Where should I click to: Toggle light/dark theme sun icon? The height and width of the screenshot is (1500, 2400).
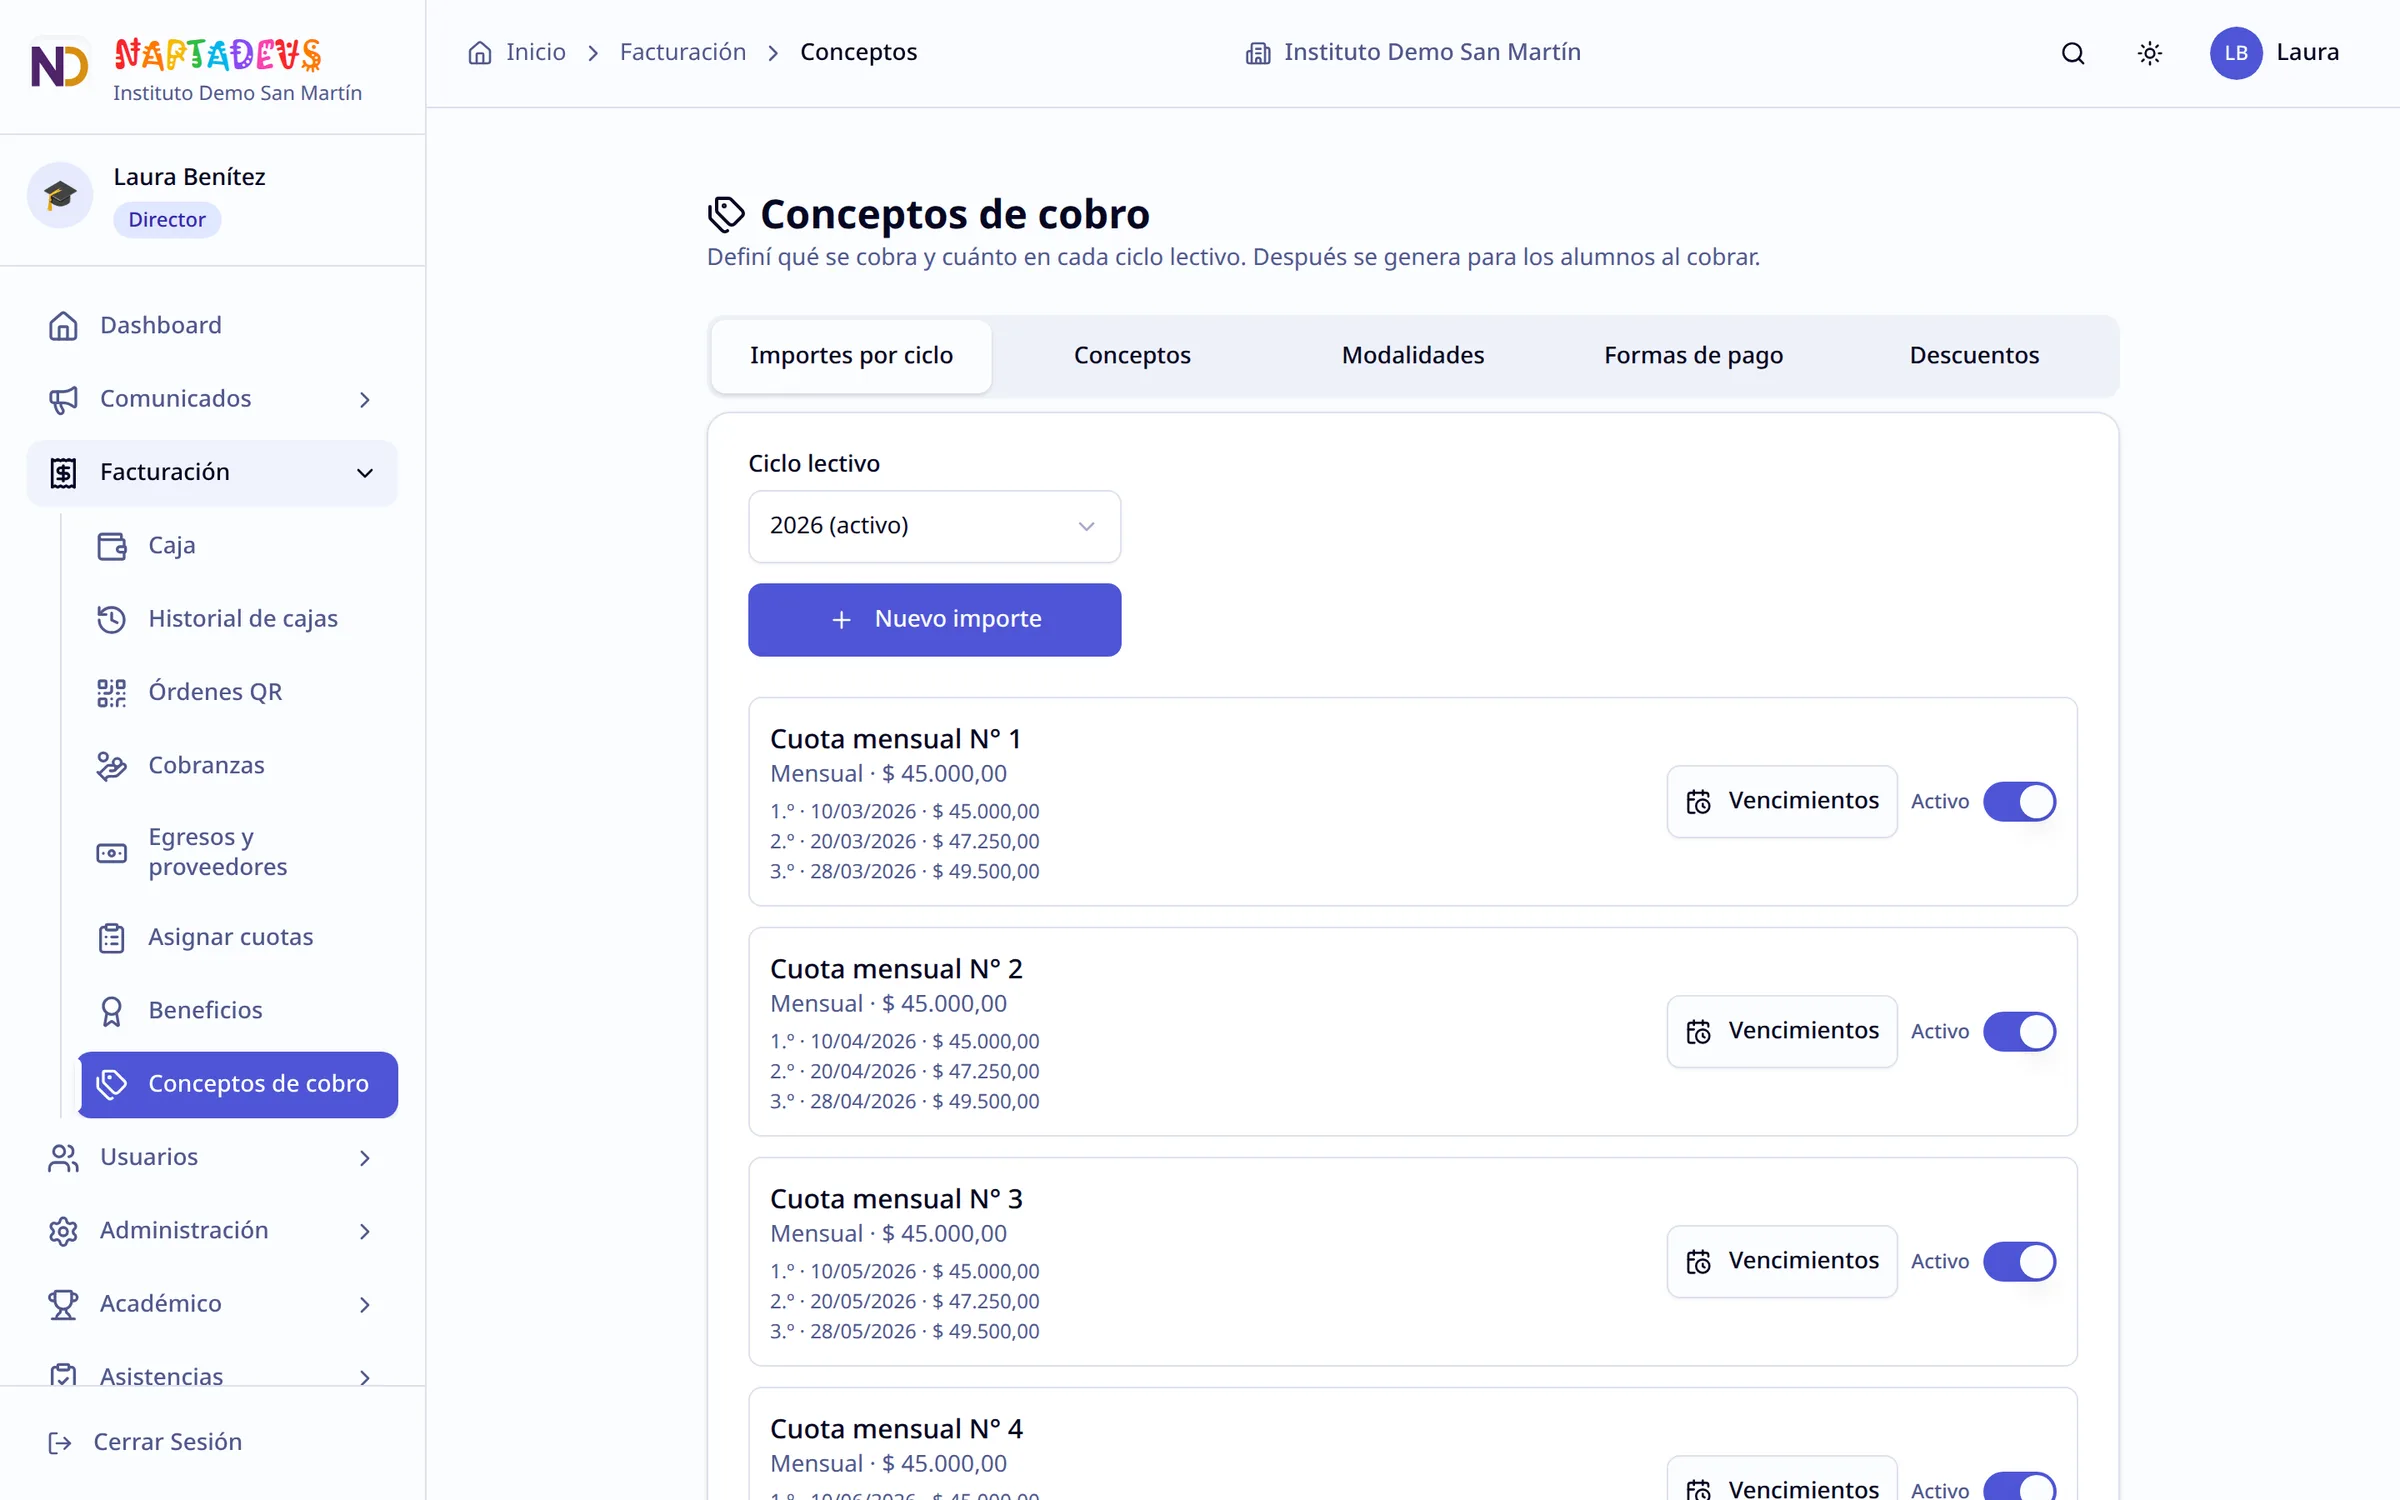(x=2149, y=53)
